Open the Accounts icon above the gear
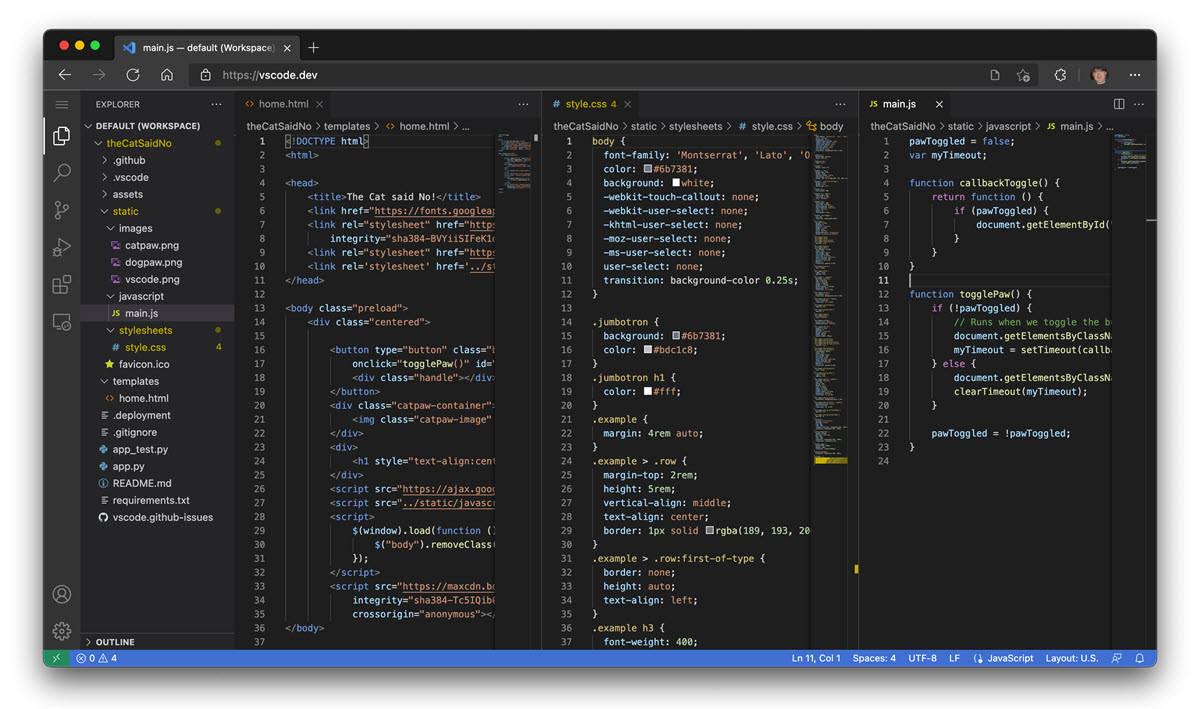This screenshot has height=709, width=1200. (62, 594)
